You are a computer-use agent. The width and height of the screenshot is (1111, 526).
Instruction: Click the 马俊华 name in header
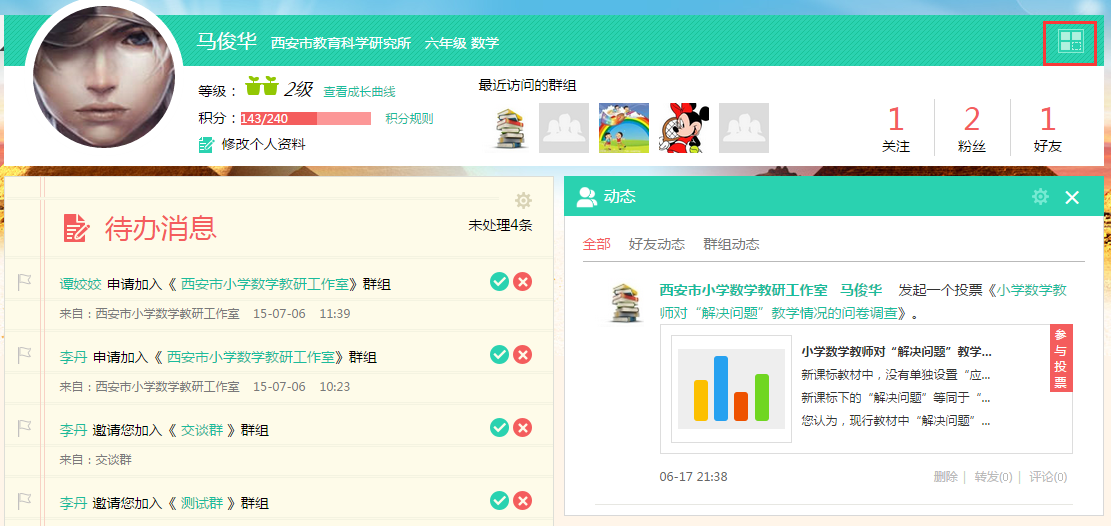[x=226, y=42]
